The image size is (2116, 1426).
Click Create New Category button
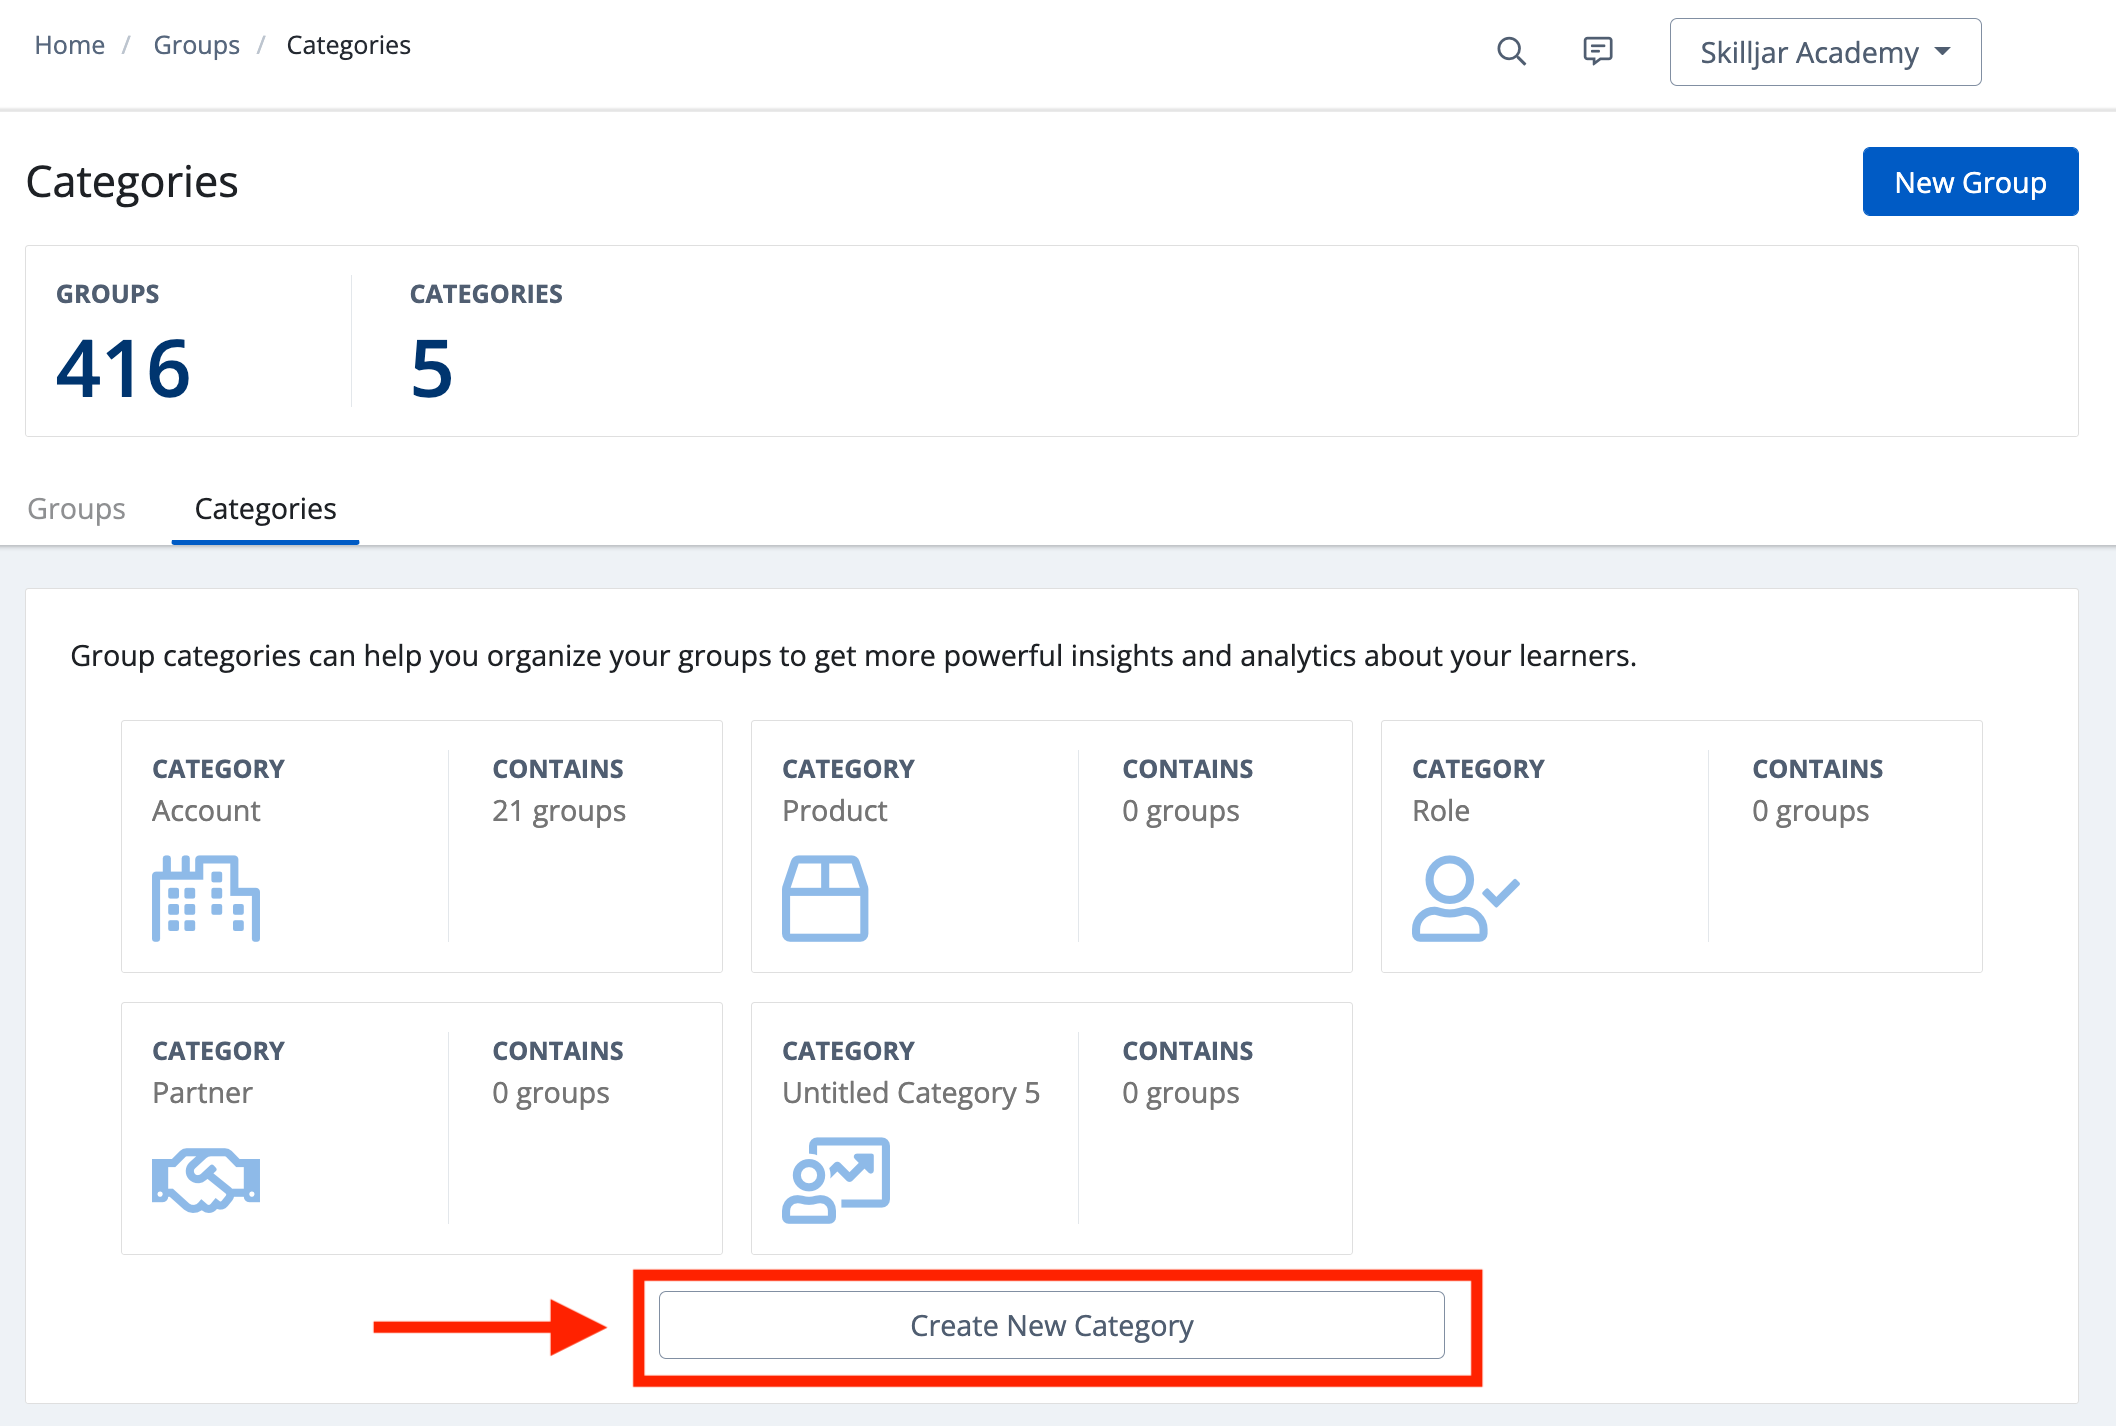tap(1051, 1325)
